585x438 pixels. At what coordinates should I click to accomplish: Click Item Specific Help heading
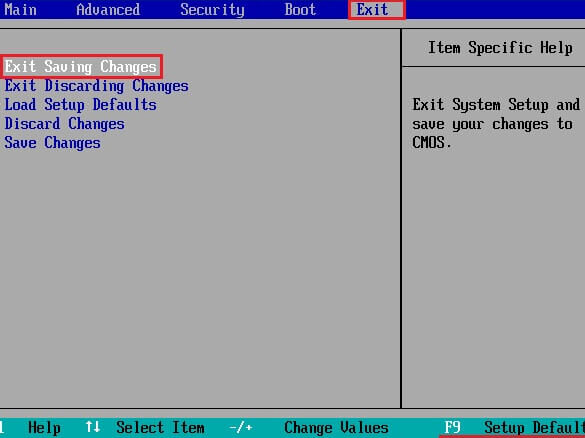pos(500,48)
